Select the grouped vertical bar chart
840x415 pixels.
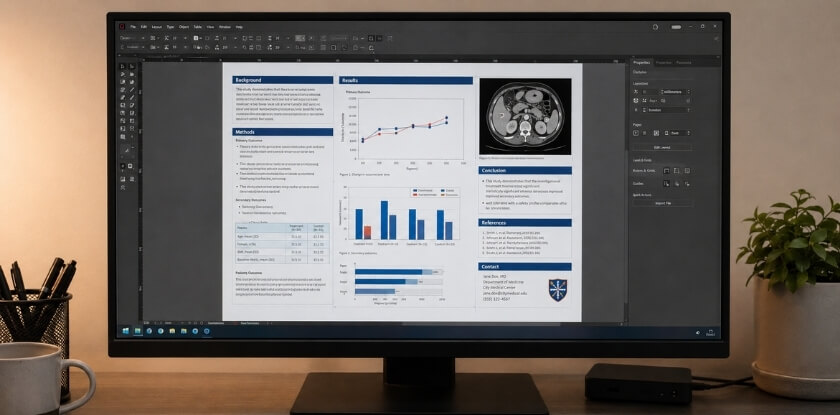(x=399, y=216)
